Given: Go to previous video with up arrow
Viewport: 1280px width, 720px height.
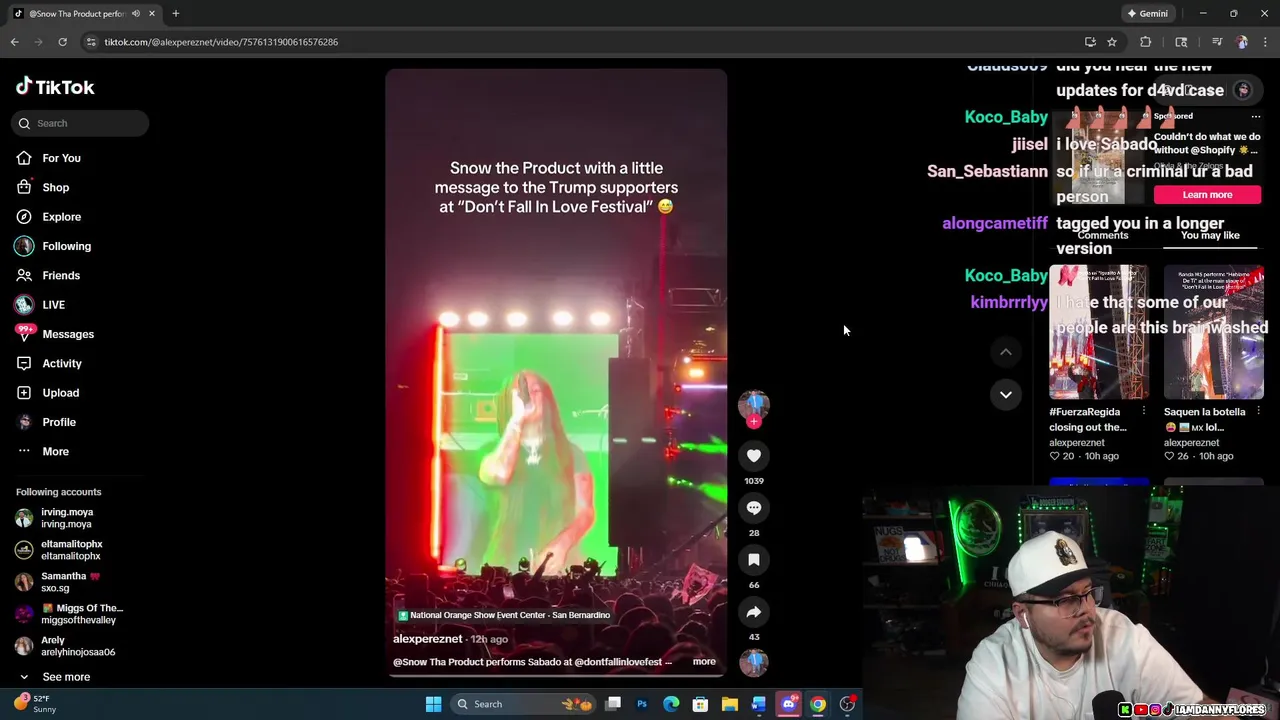Looking at the screenshot, I should point(1006,352).
